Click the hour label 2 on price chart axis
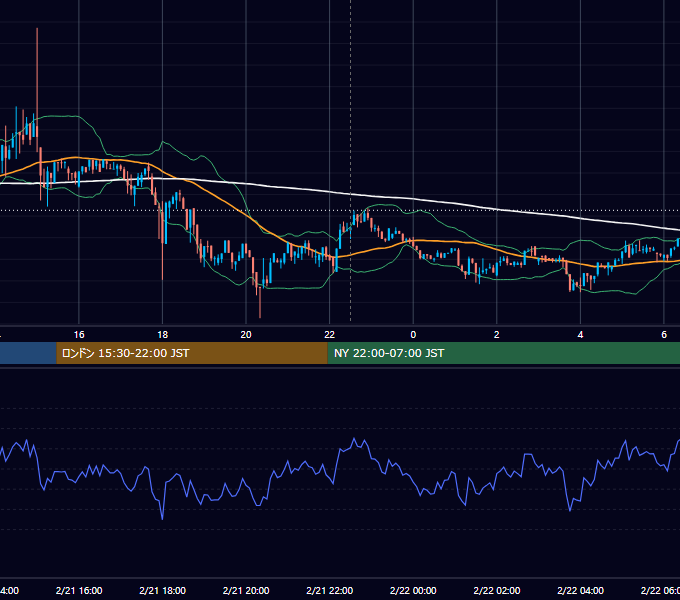680x600 pixels. [497, 335]
